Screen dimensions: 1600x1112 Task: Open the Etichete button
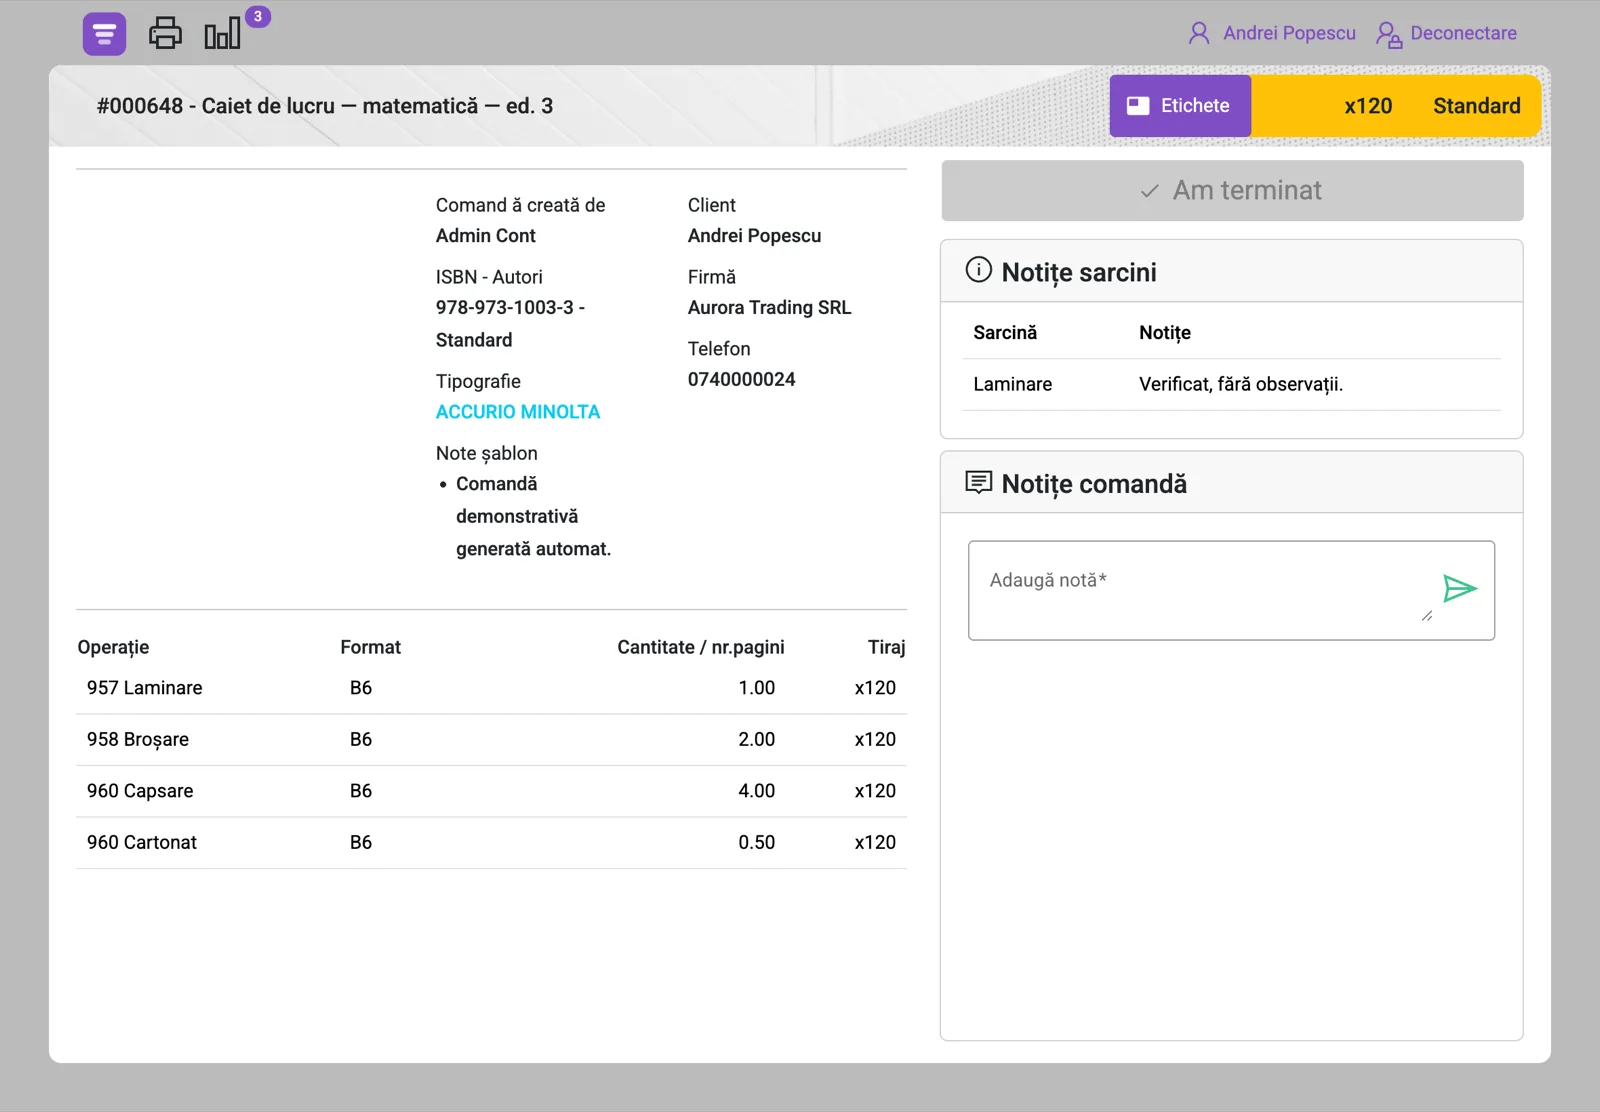tap(1180, 106)
